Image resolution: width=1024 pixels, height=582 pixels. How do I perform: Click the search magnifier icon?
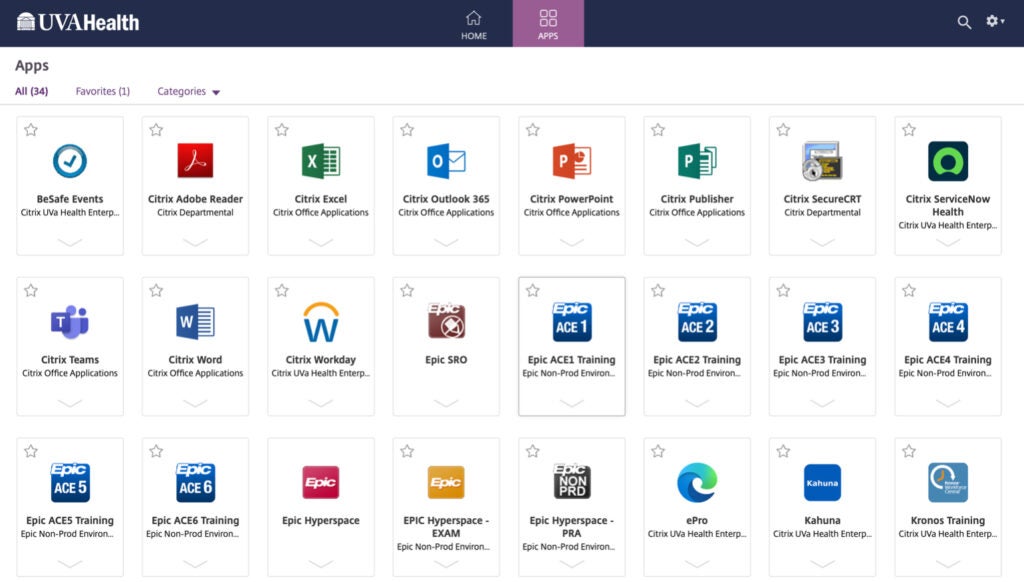[x=964, y=22]
